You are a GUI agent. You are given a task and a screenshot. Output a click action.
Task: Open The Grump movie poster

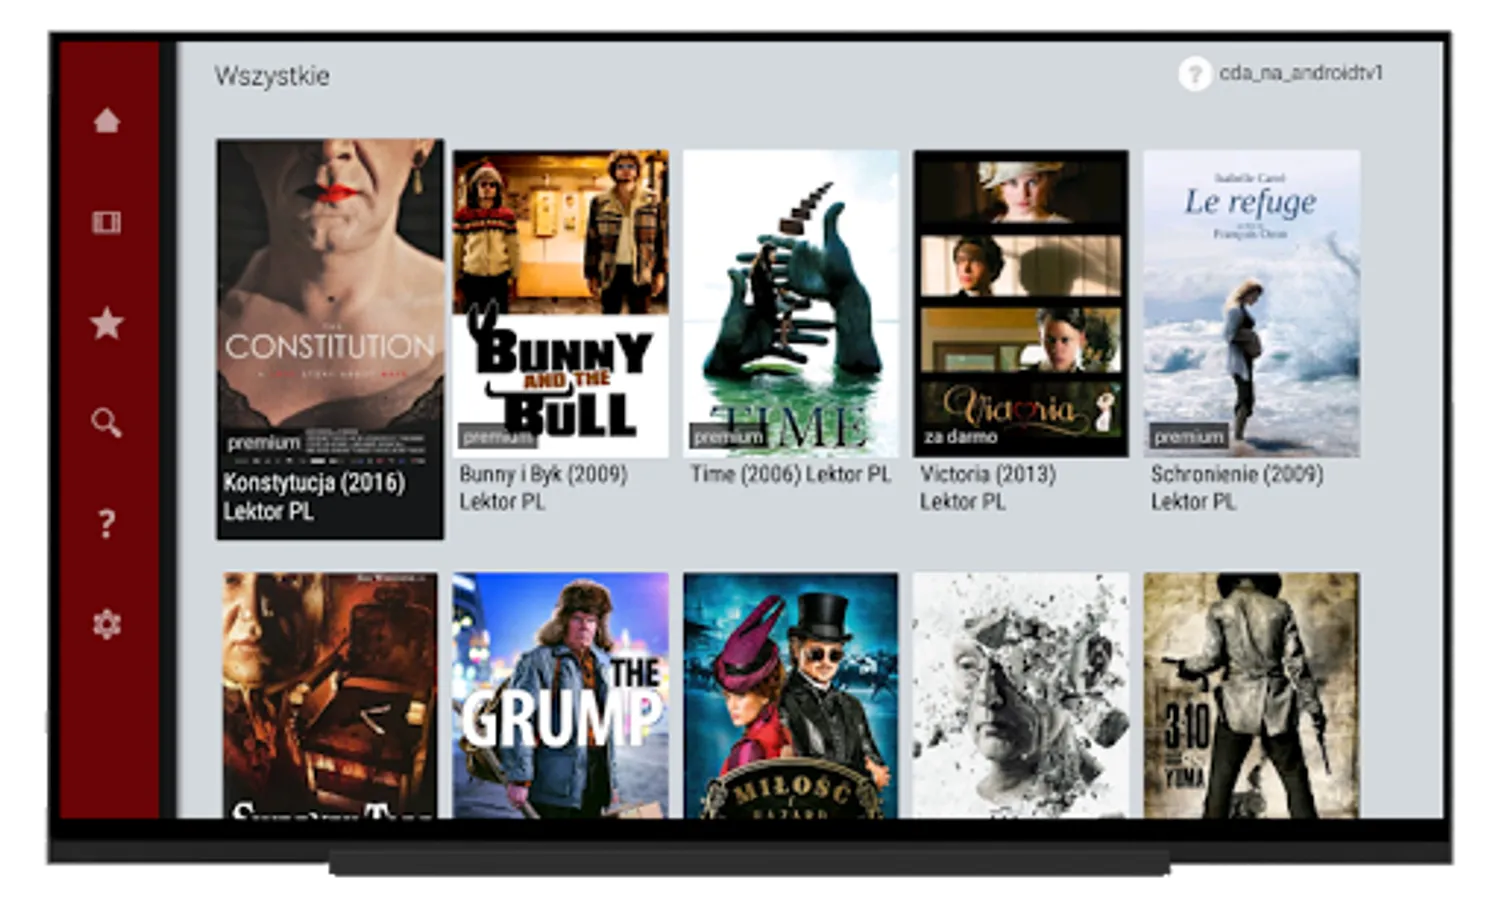tap(561, 695)
